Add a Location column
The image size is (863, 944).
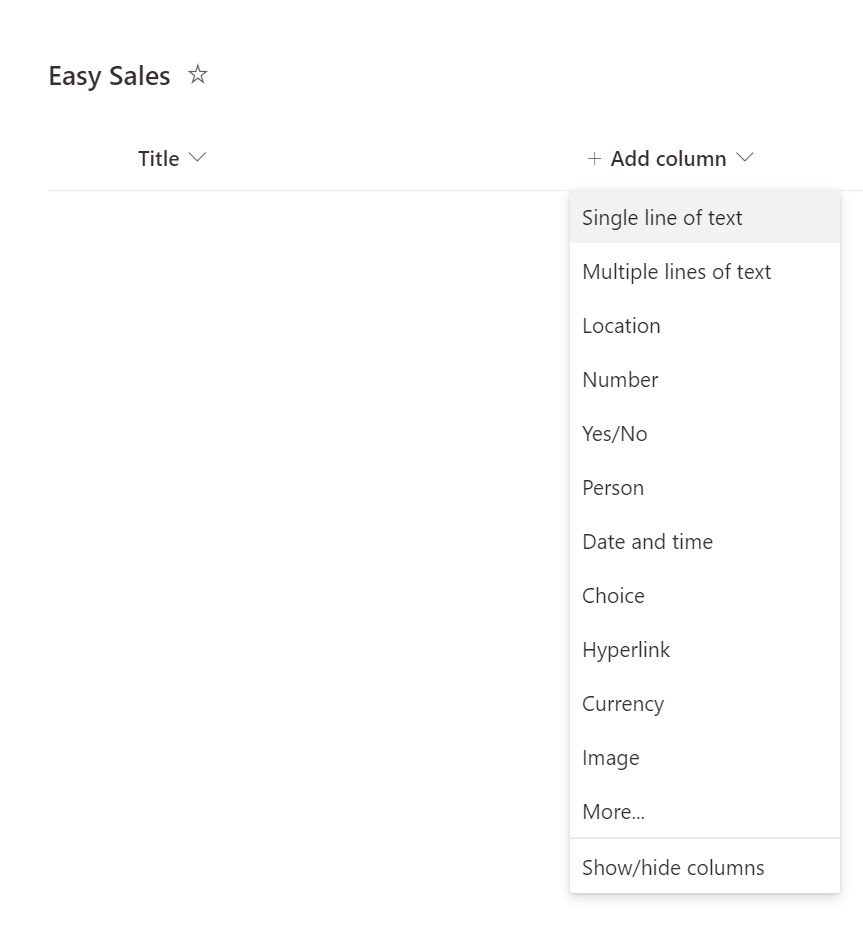coord(621,326)
